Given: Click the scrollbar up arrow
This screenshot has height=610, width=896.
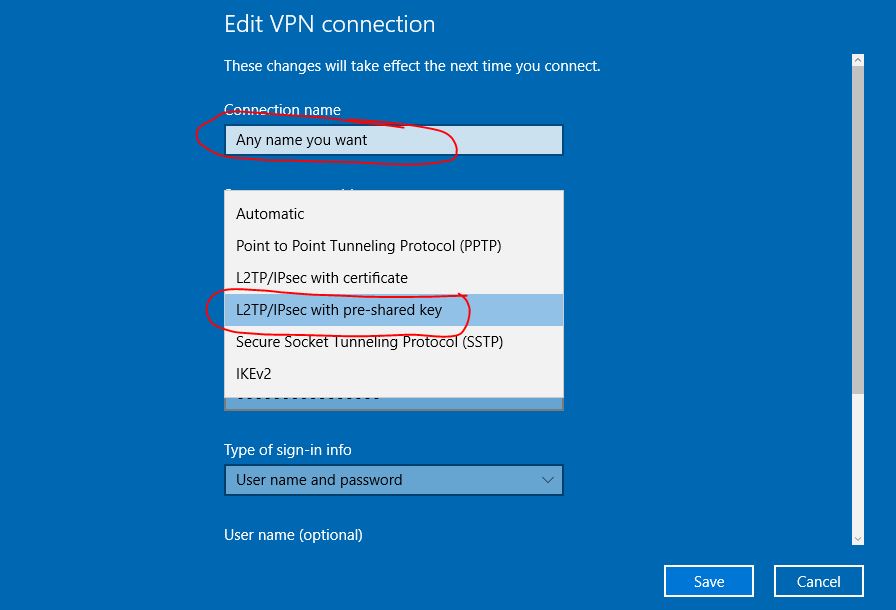Looking at the screenshot, I should tap(858, 60).
